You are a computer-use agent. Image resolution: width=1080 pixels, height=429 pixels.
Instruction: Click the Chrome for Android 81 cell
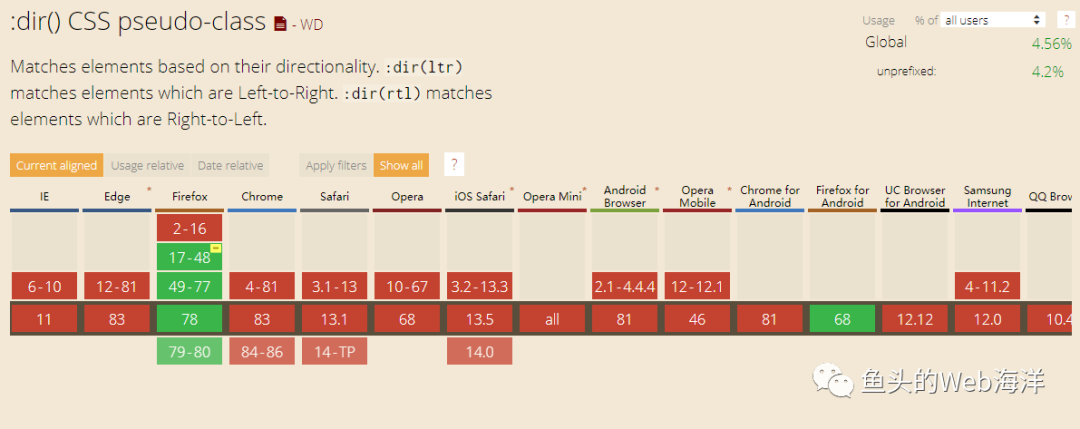(x=770, y=319)
